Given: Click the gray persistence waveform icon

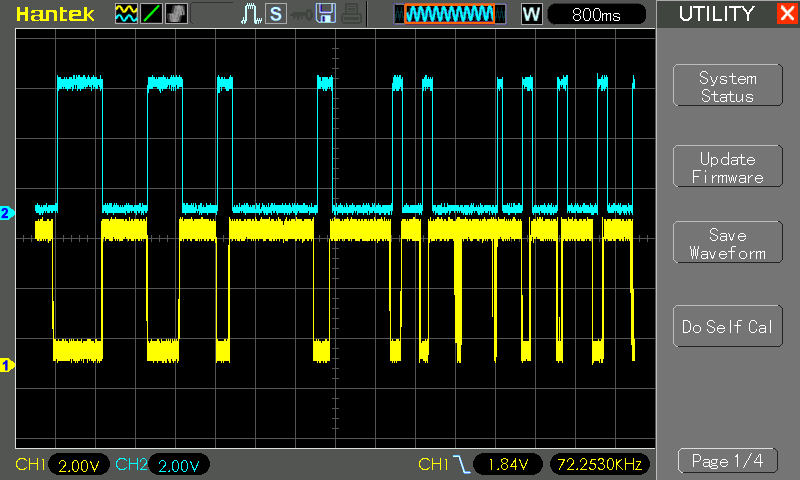Looking at the screenshot, I should point(177,14).
